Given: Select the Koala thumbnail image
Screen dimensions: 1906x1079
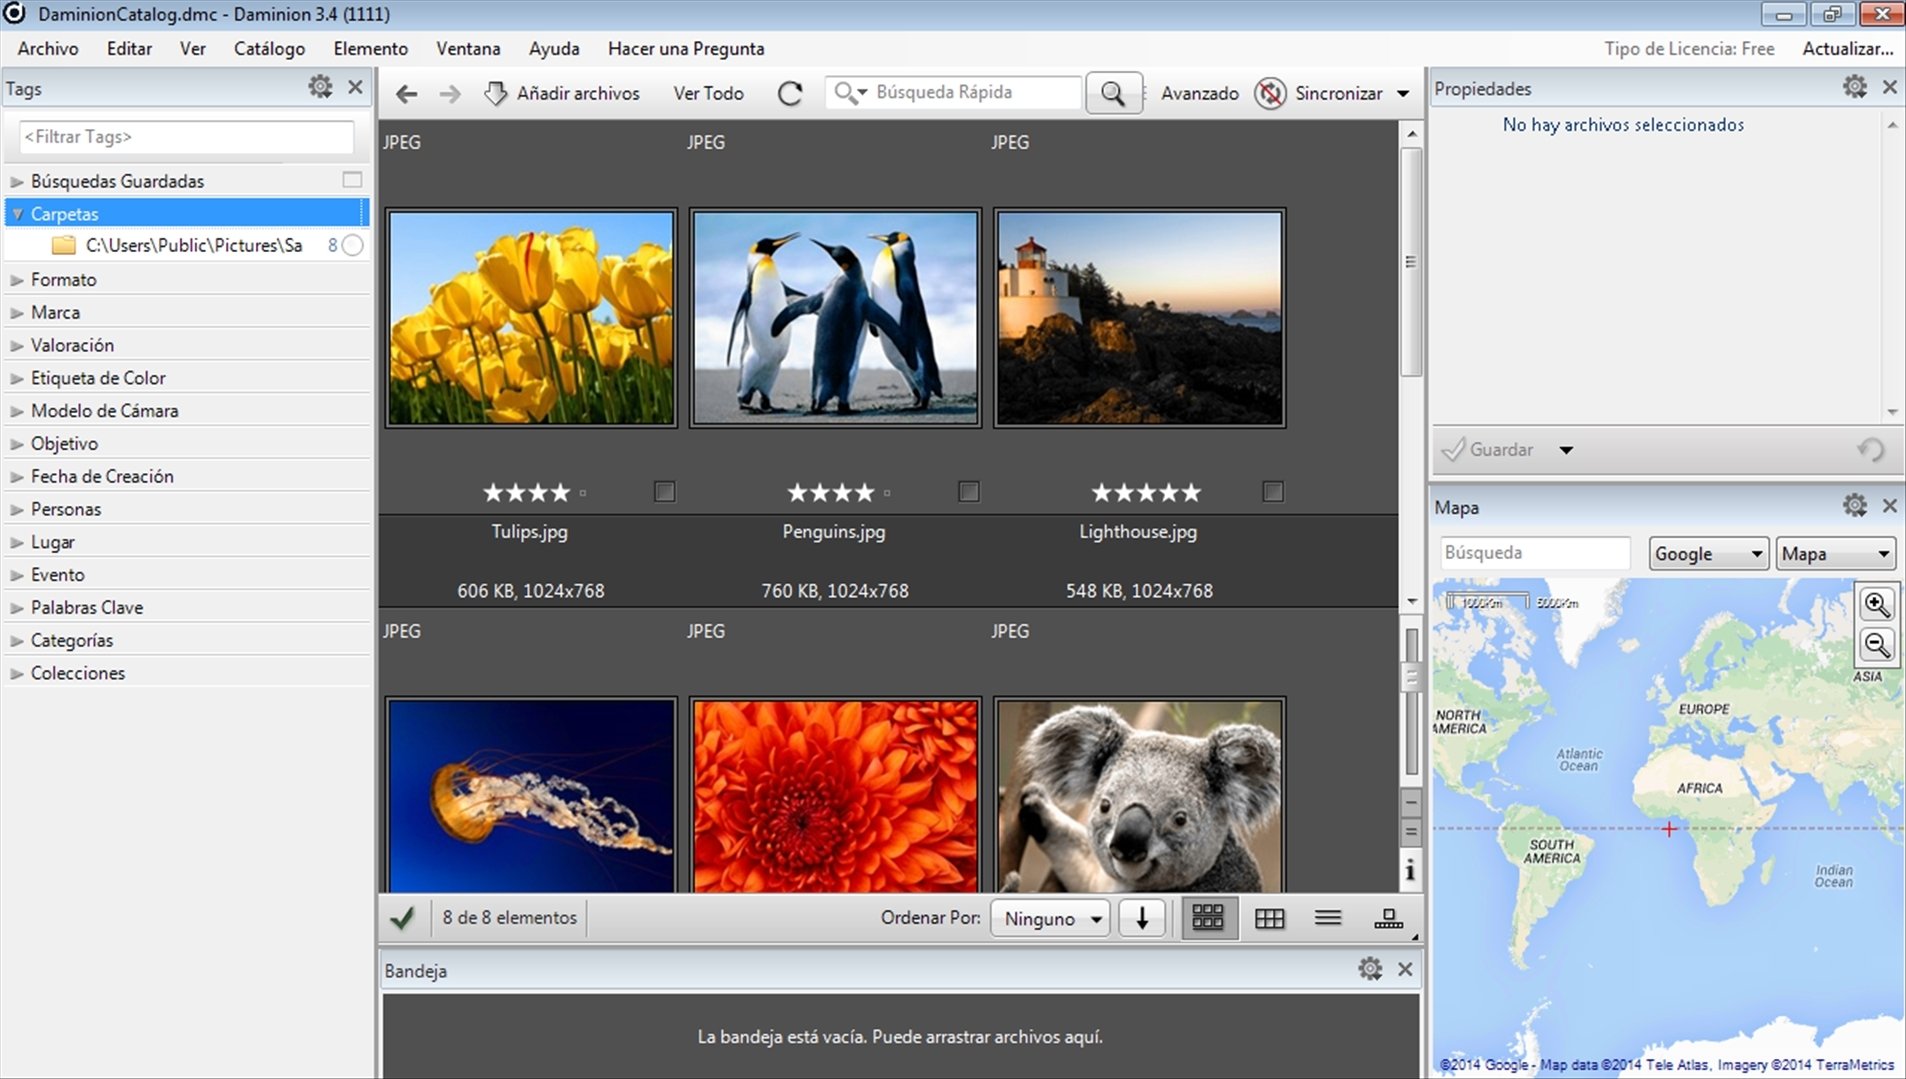Looking at the screenshot, I should click(x=1139, y=796).
